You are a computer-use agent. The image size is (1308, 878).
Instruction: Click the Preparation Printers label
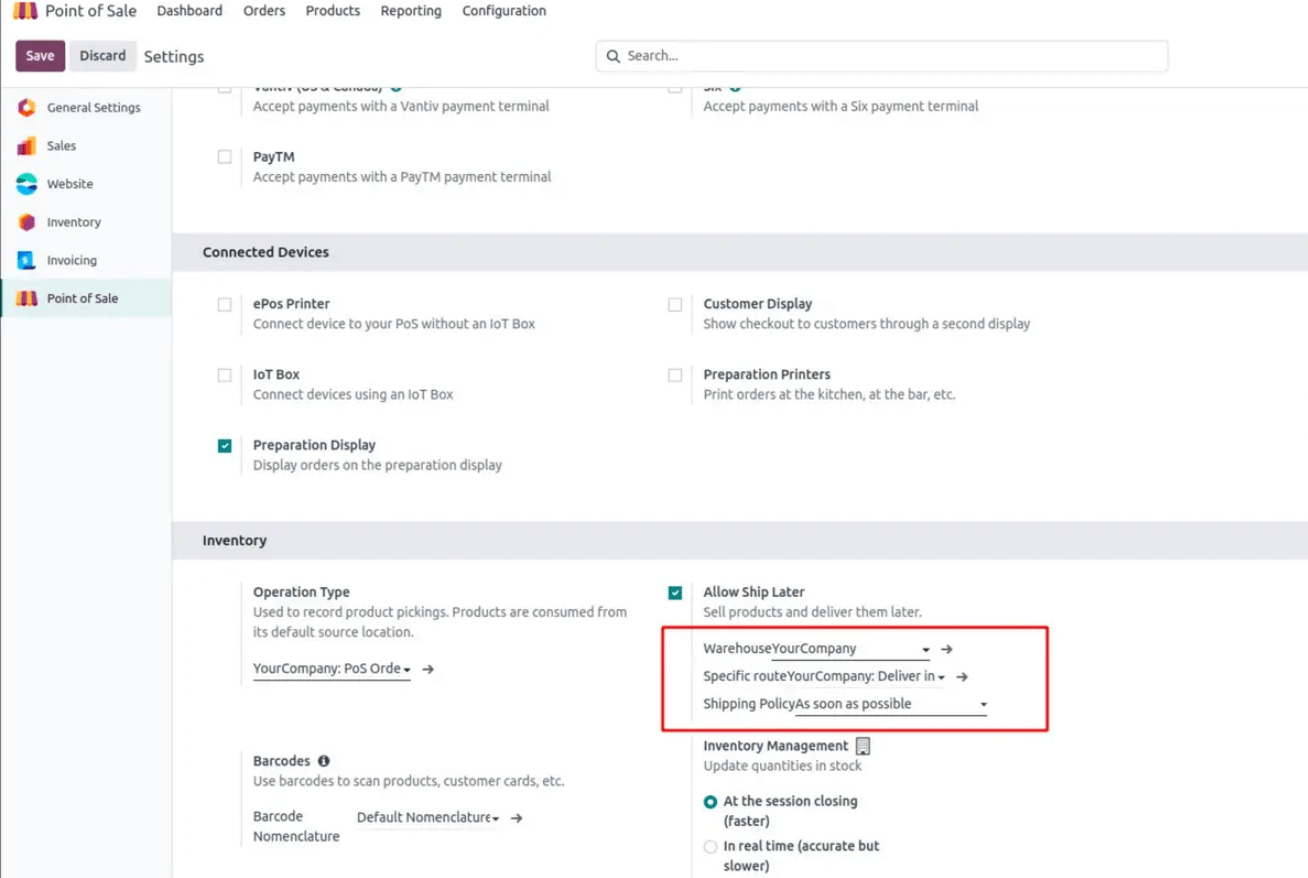pos(767,374)
